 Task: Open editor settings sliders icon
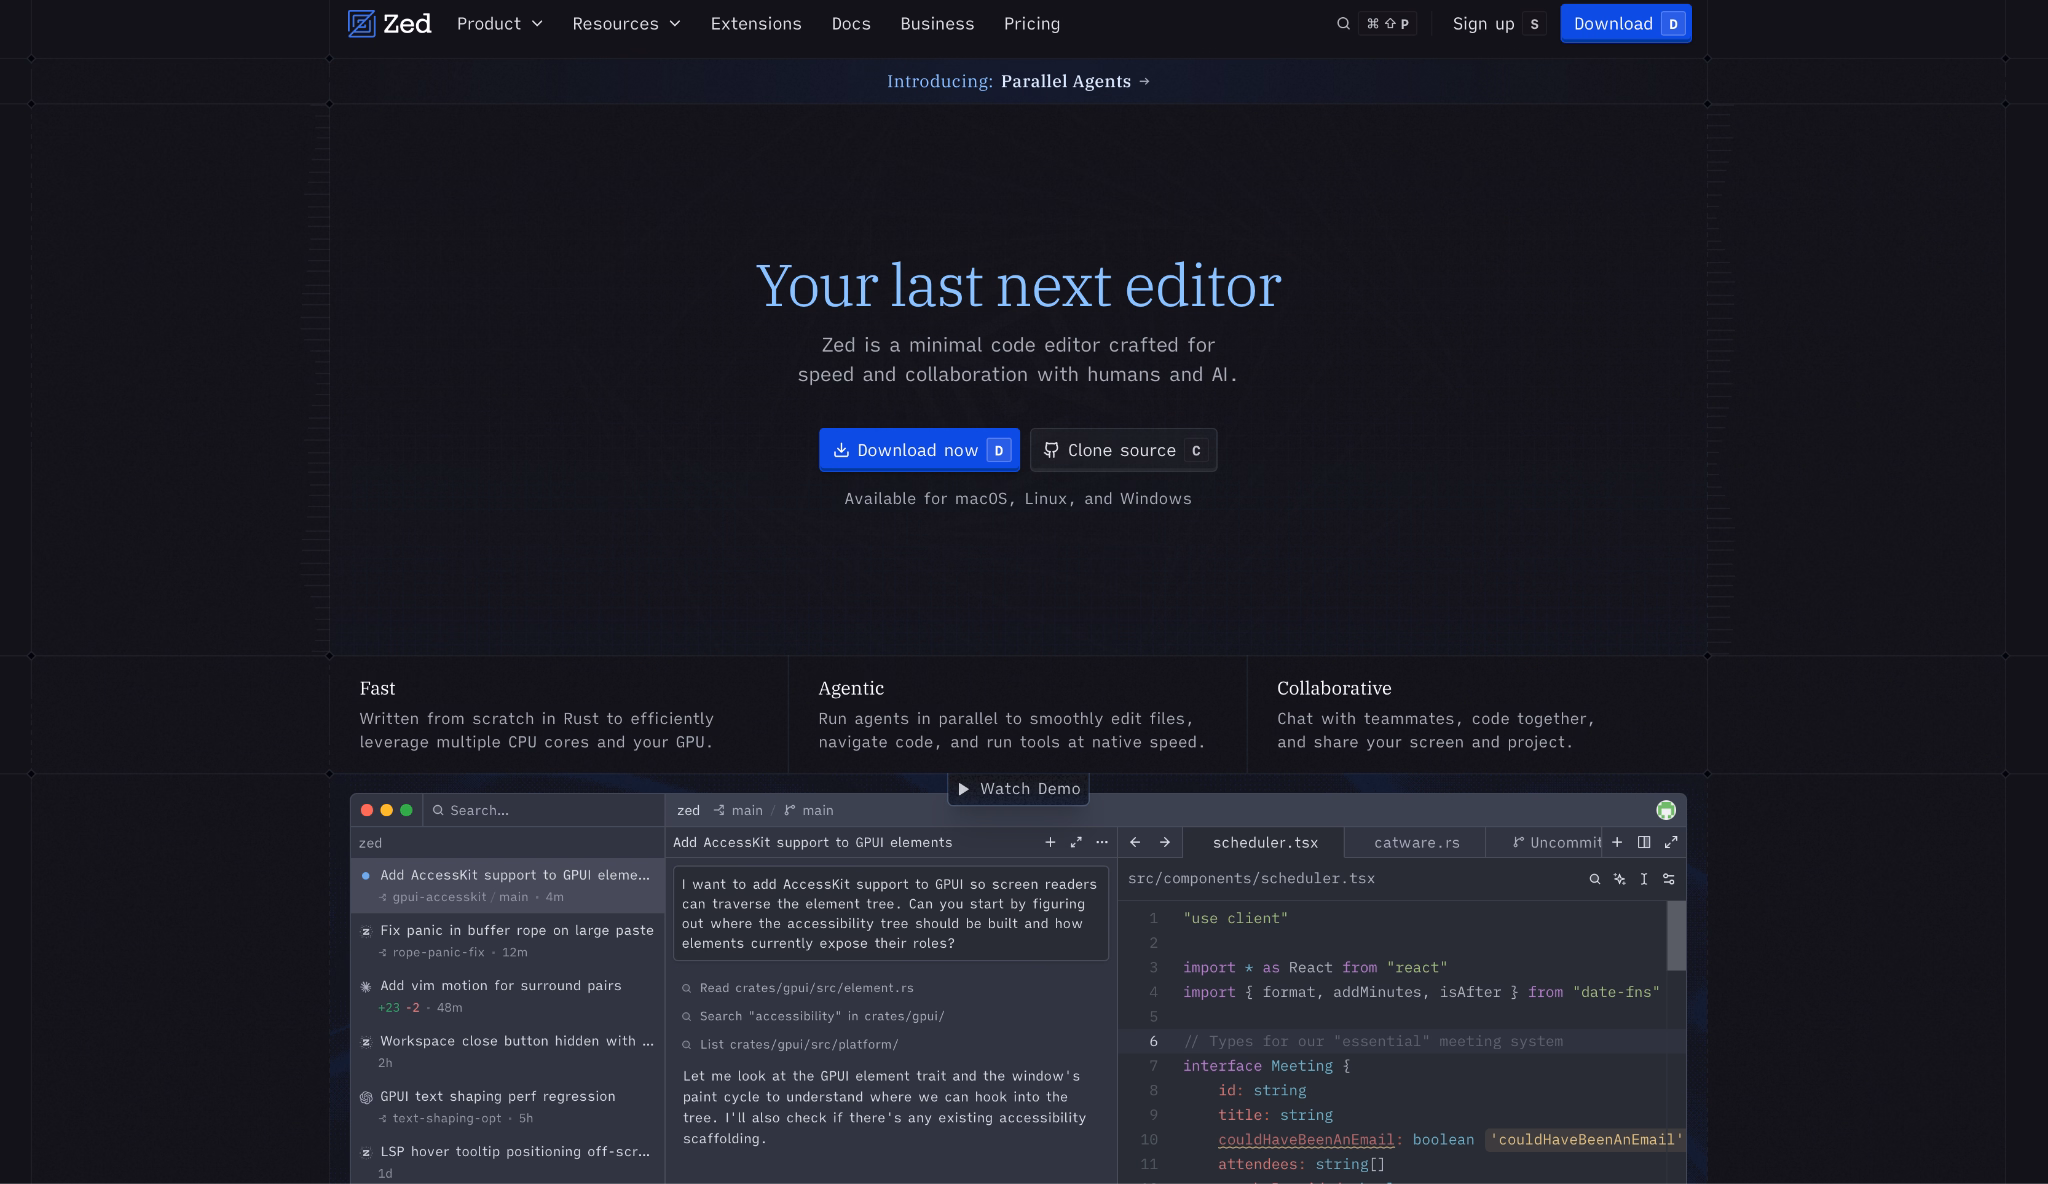tap(1668, 879)
